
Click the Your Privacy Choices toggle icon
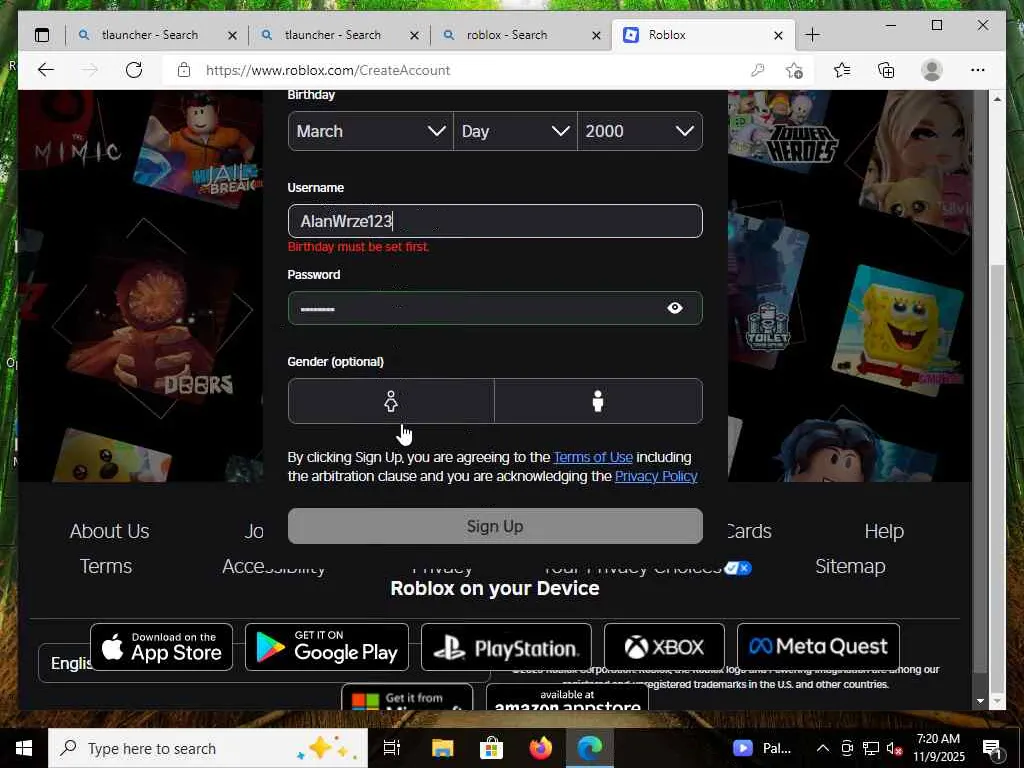pyautogui.click(x=738, y=568)
